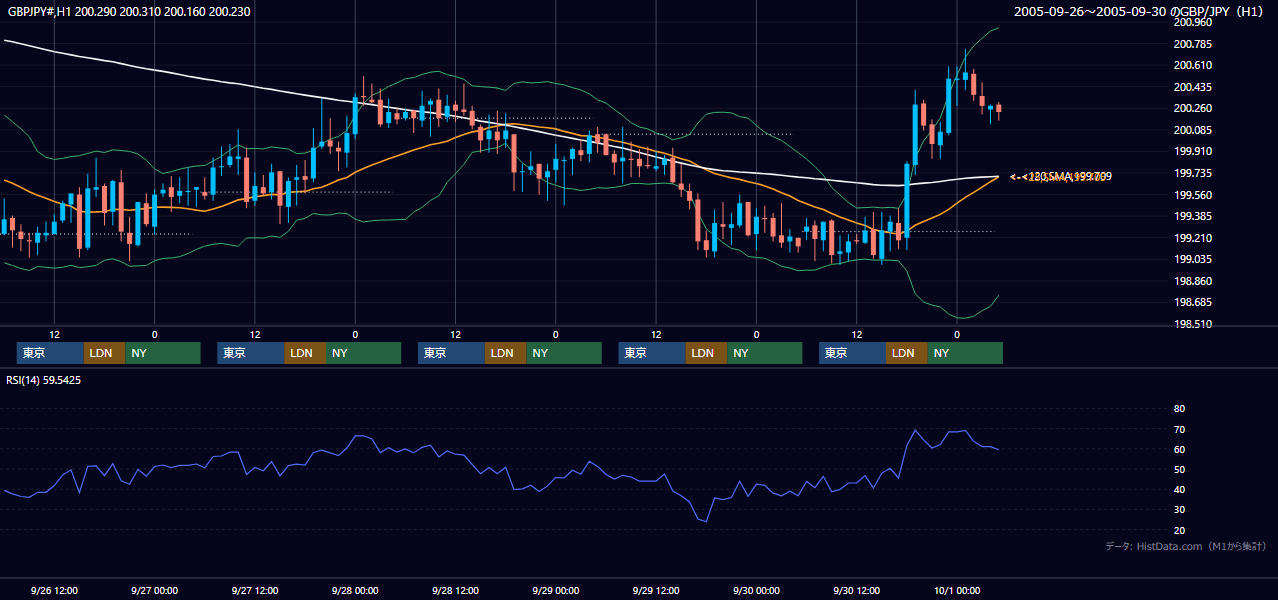Click the 200.960 price axis label
The height and width of the screenshot is (600, 1278).
(1194, 22)
